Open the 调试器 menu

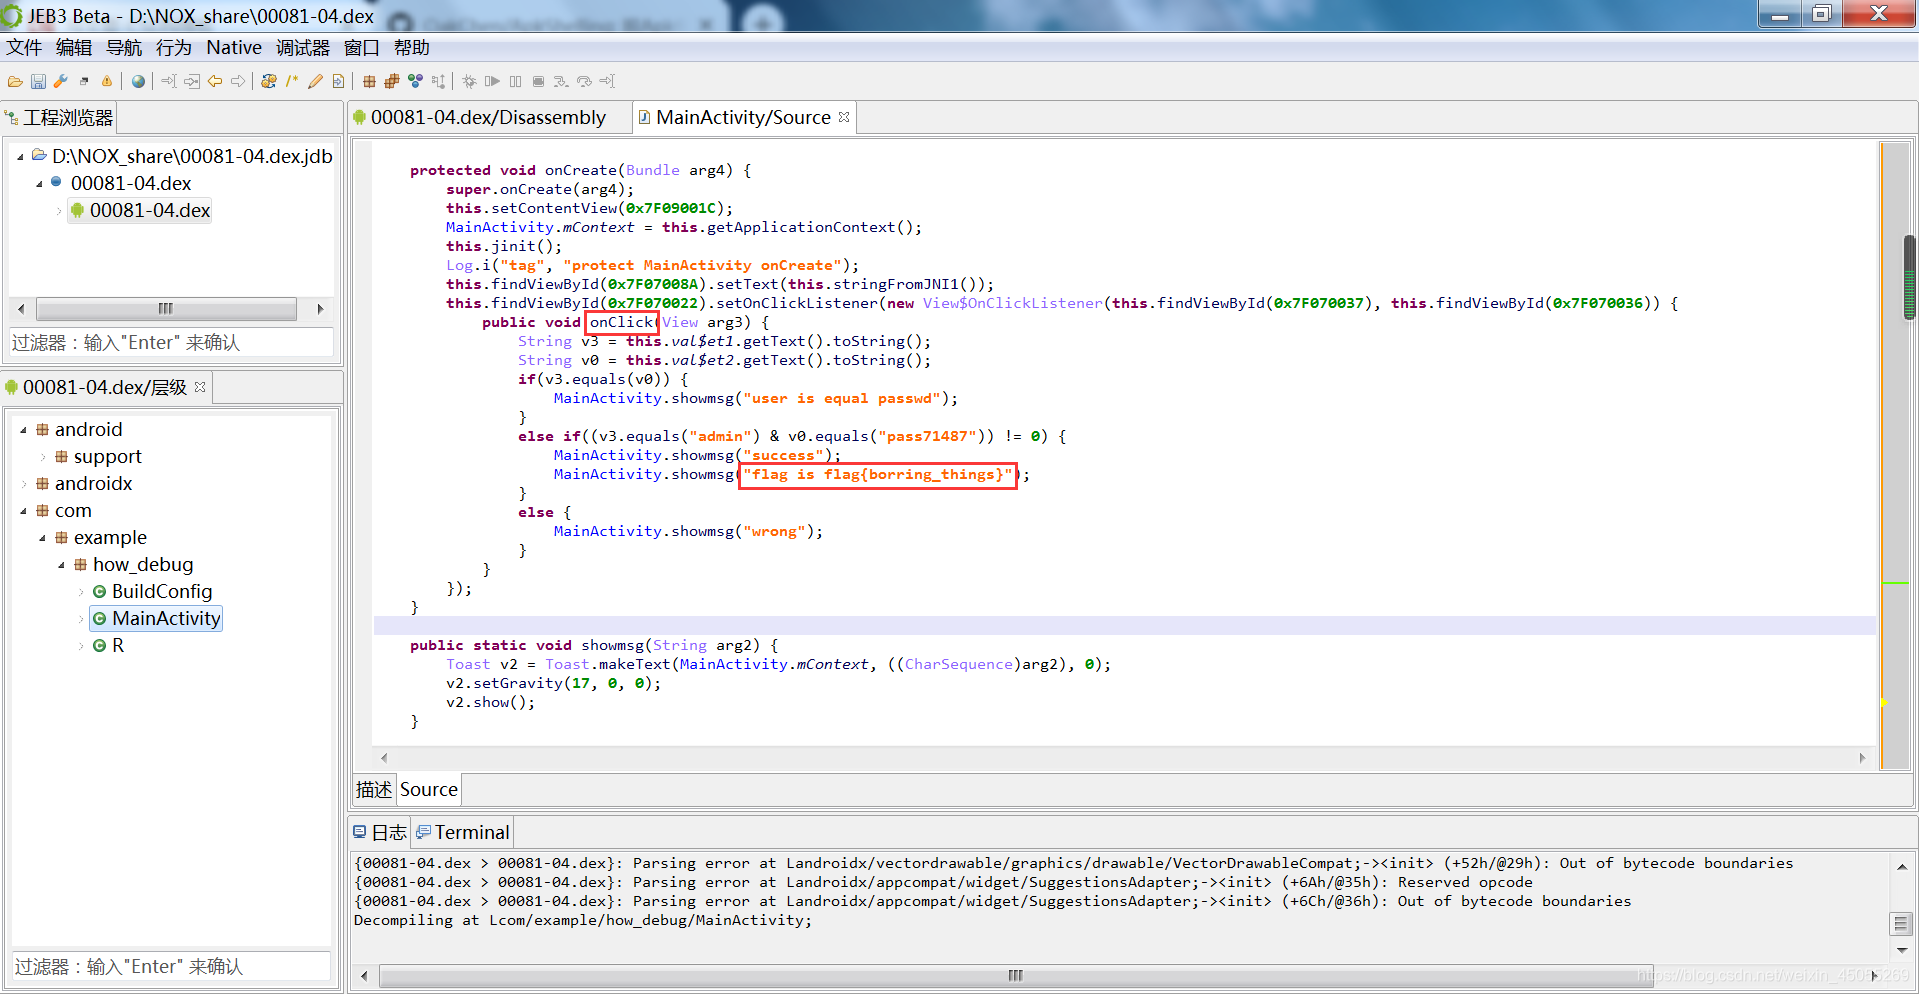tap(303, 48)
